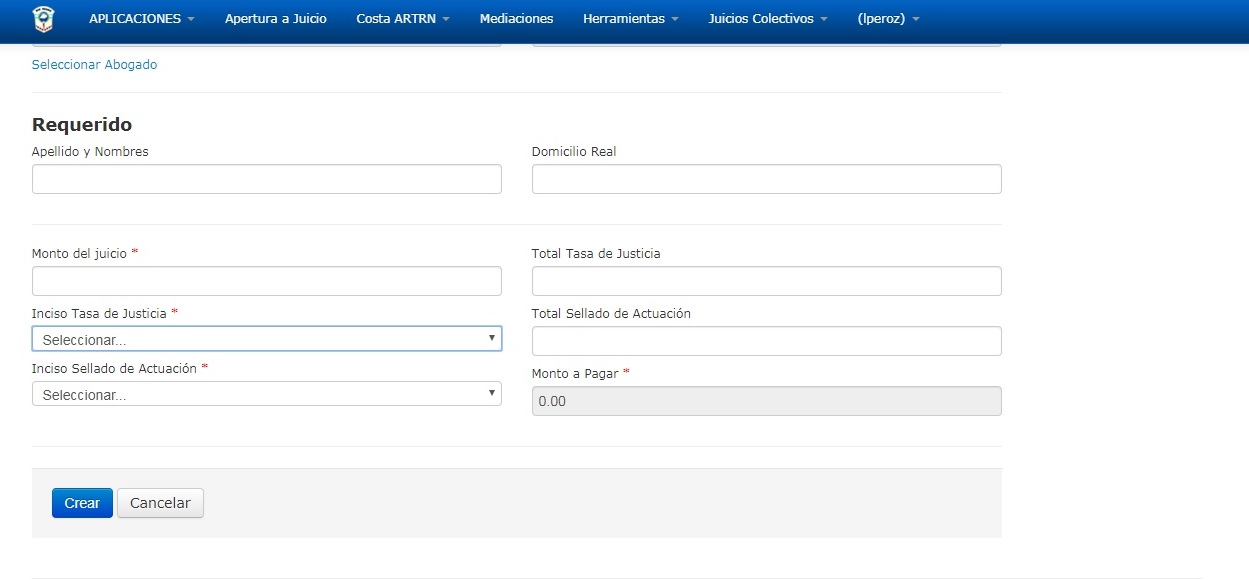Go to Apertura a Juicio
The height and width of the screenshot is (580, 1249).
click(275, 19)
